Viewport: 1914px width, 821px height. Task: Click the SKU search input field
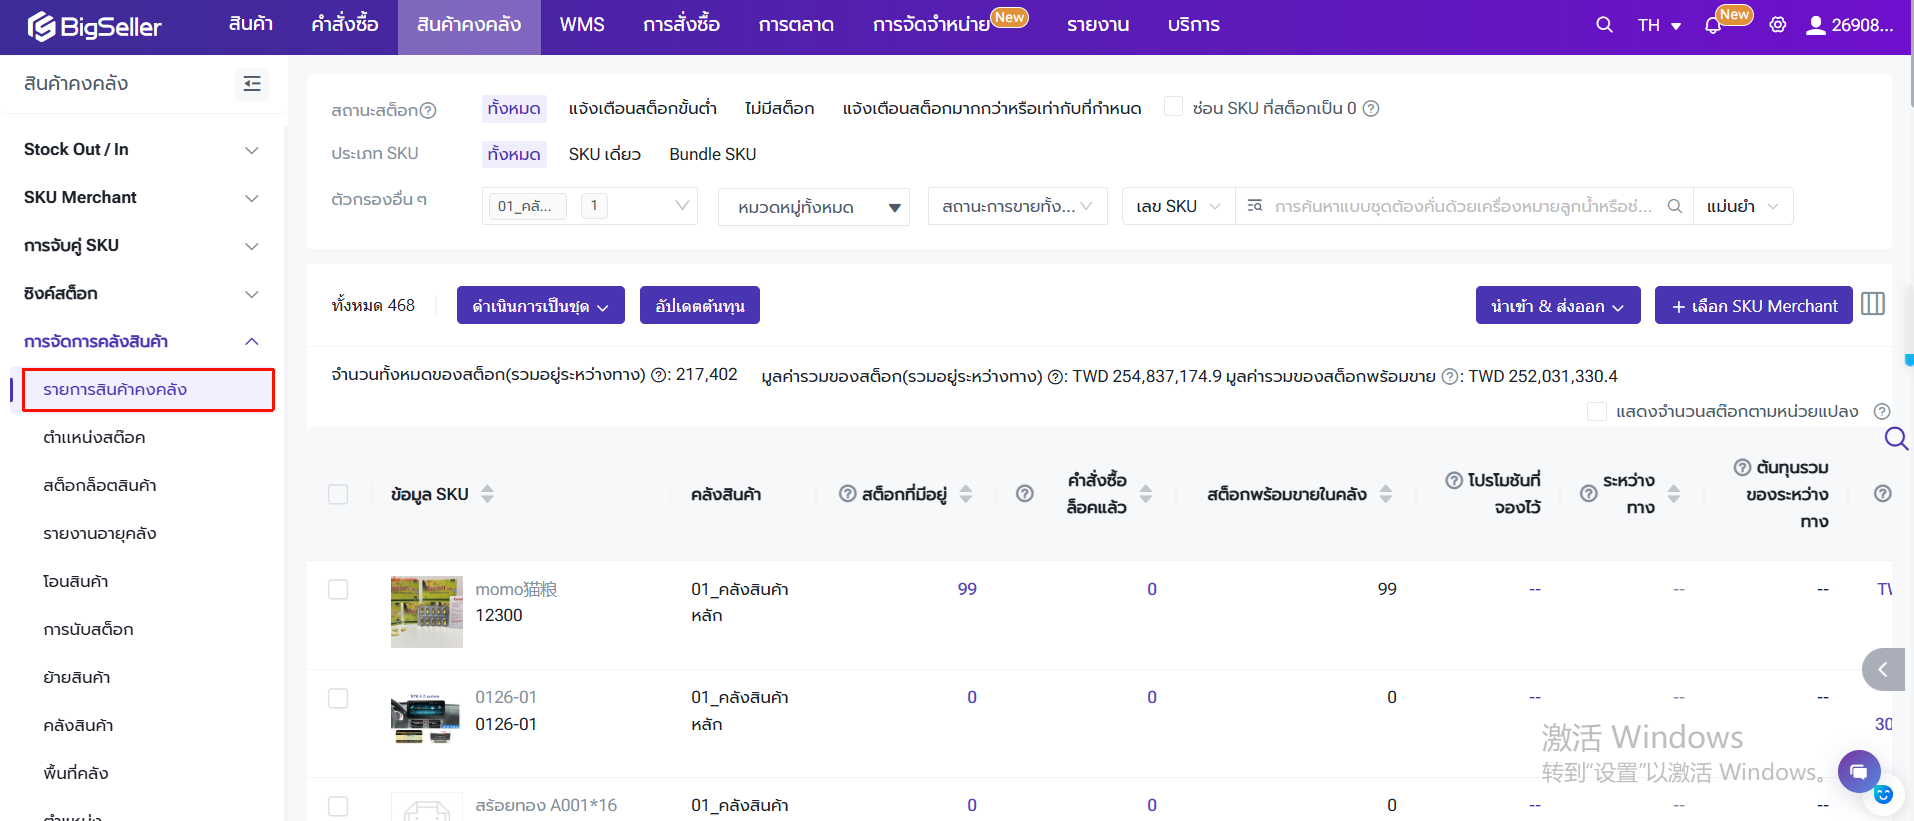tap(1461, 206)
